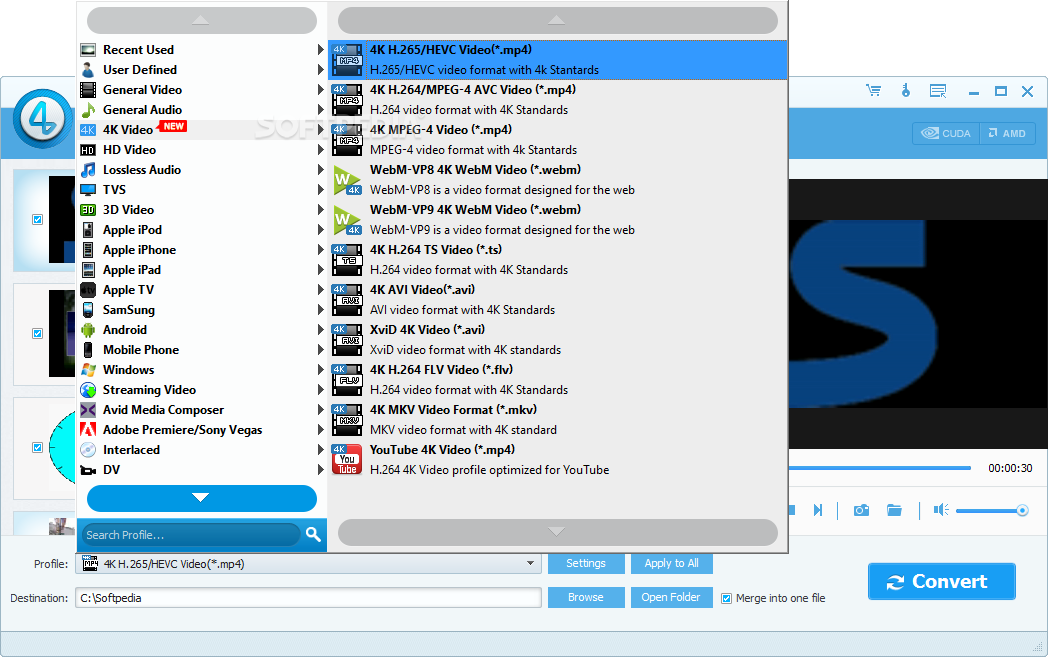The image size is (1048, 657).
Task: Expand the Recent Used submenu arrow
Action: coord(321,49)
